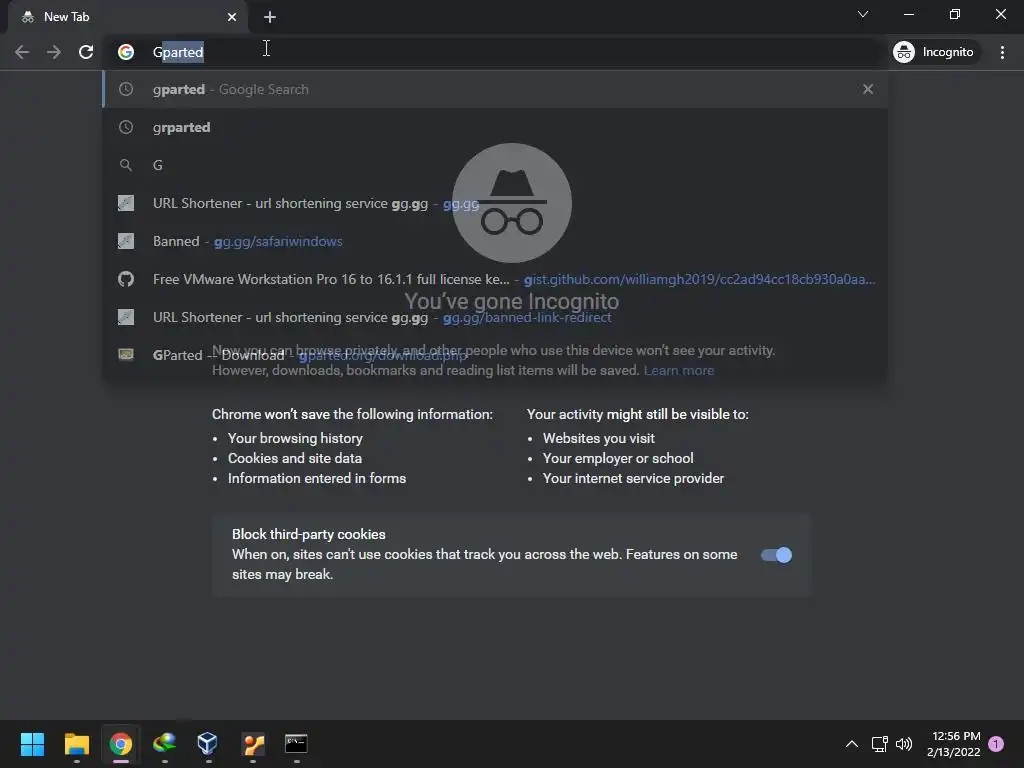Open the command prompt taskbar icon
The image size is (1024, 768).
pos(296,744)
